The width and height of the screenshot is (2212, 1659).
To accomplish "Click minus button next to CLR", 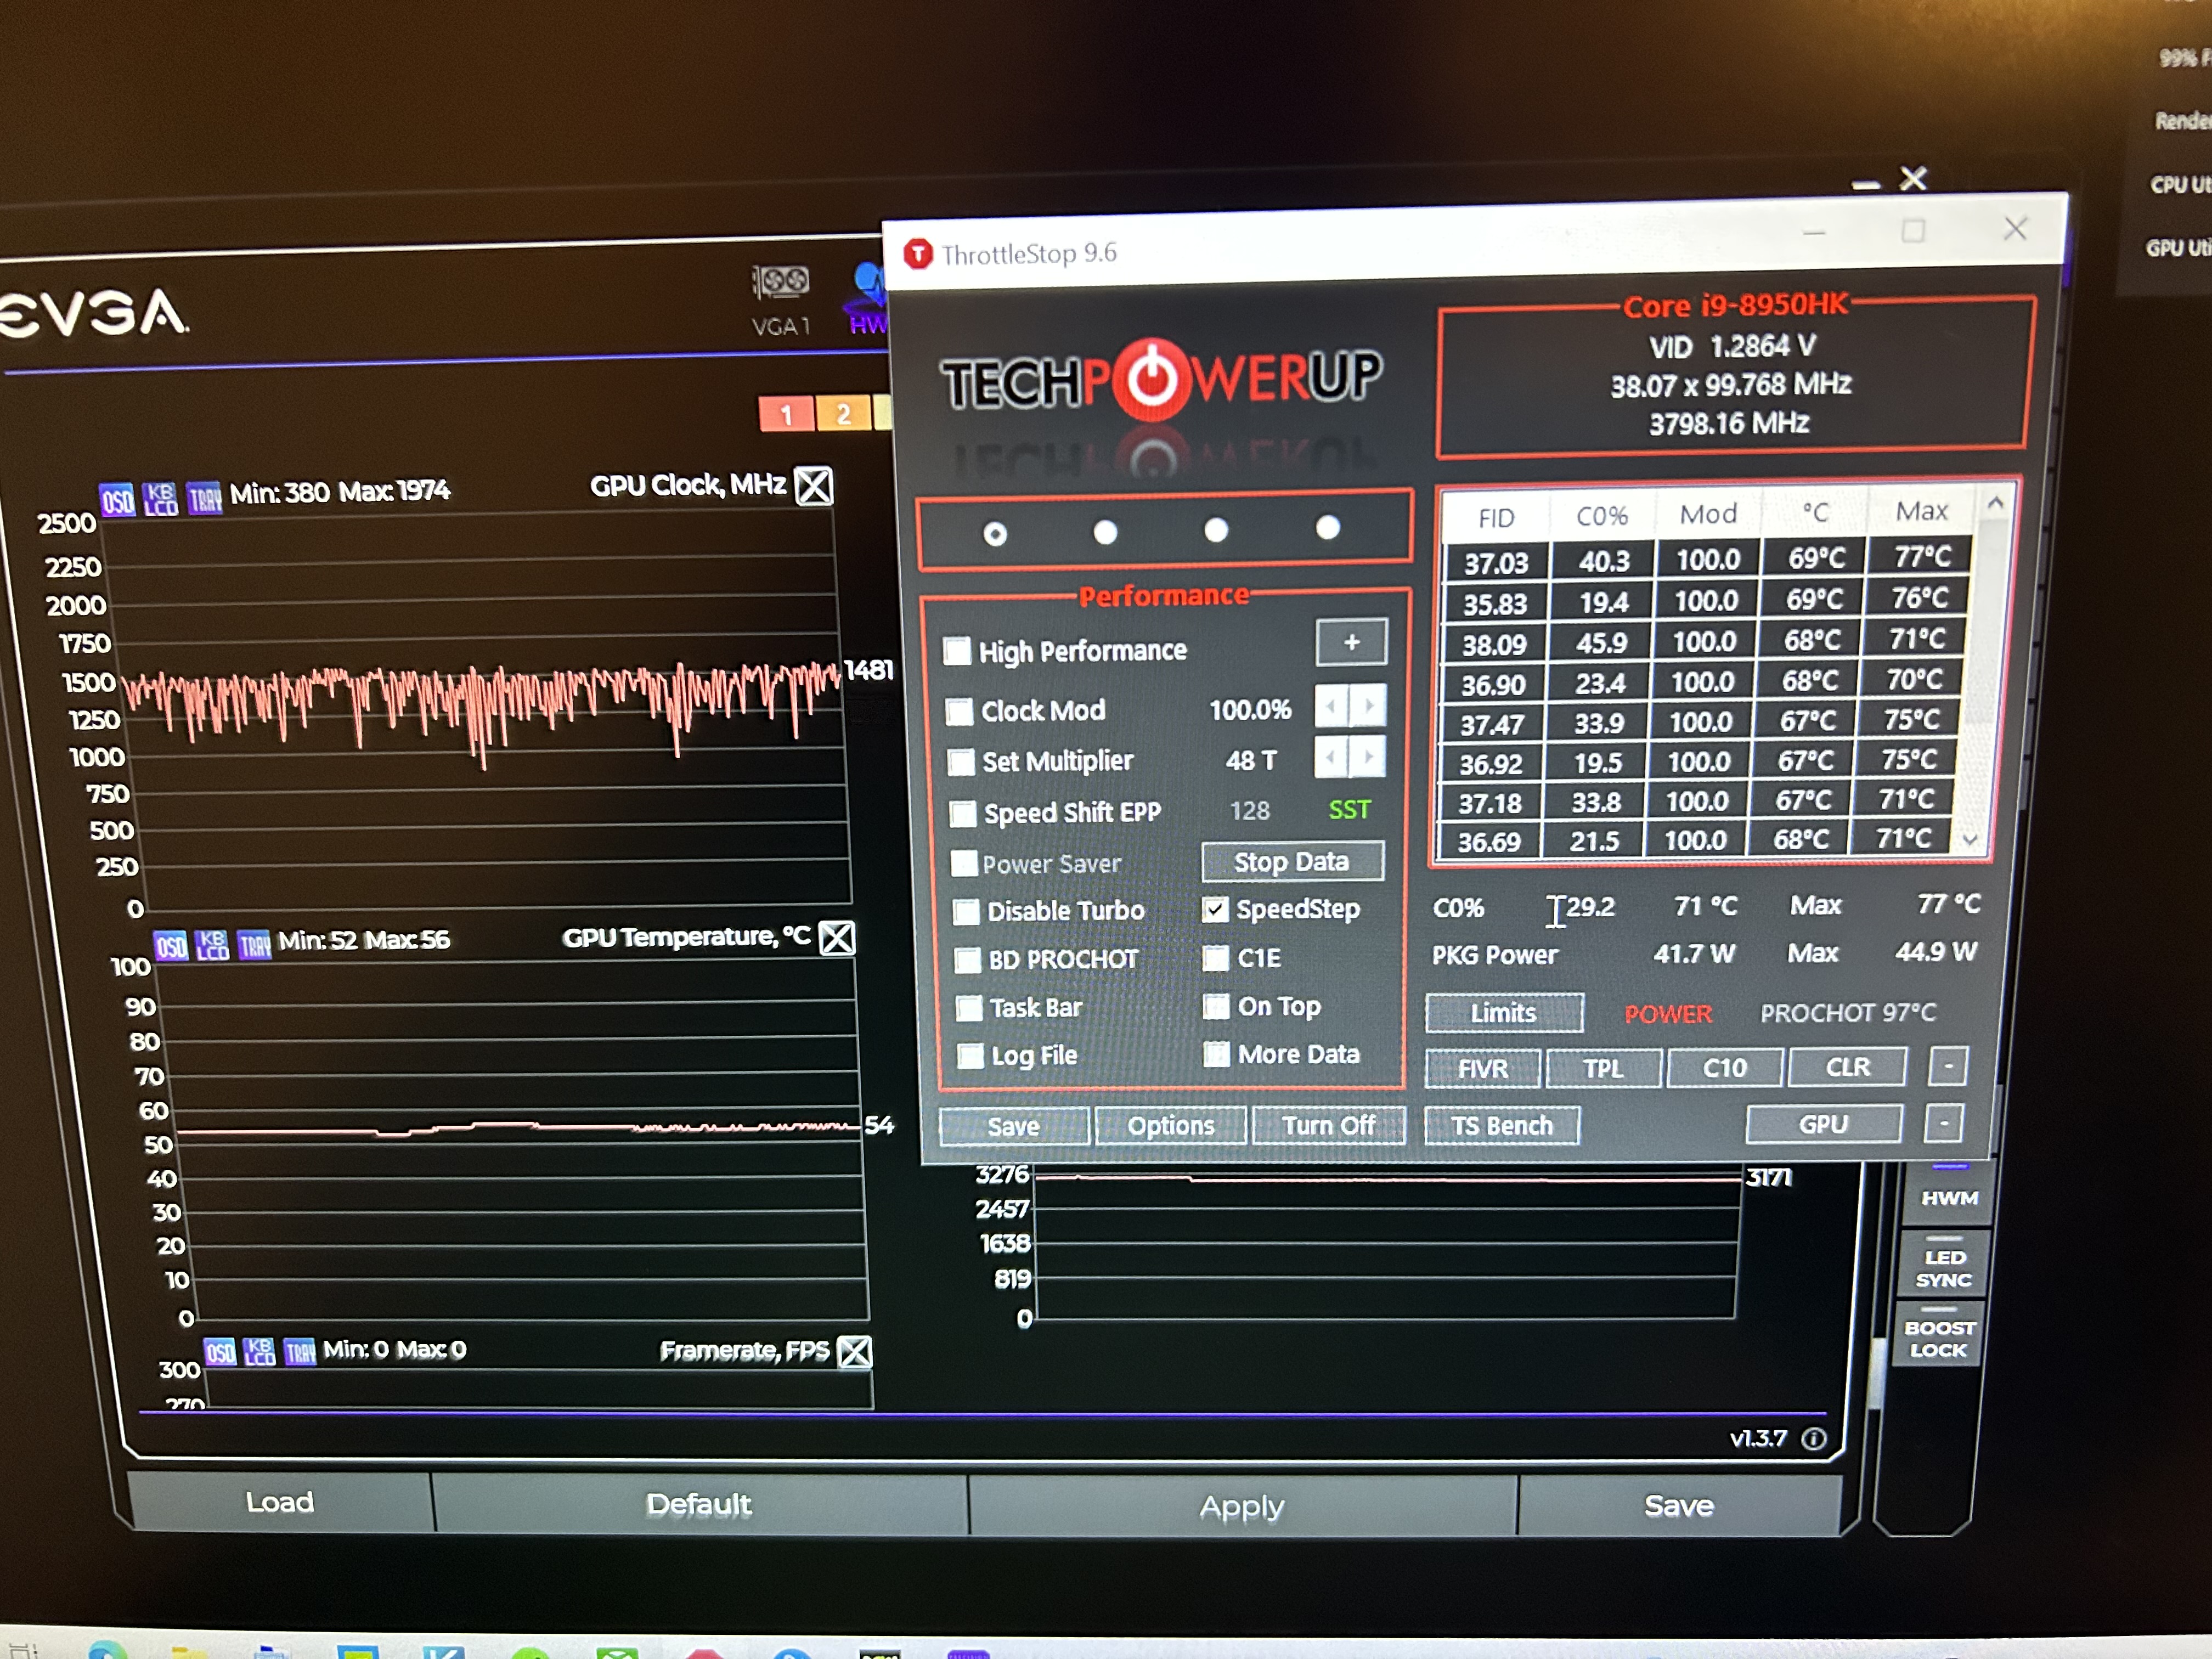I will [1948, 1066].
